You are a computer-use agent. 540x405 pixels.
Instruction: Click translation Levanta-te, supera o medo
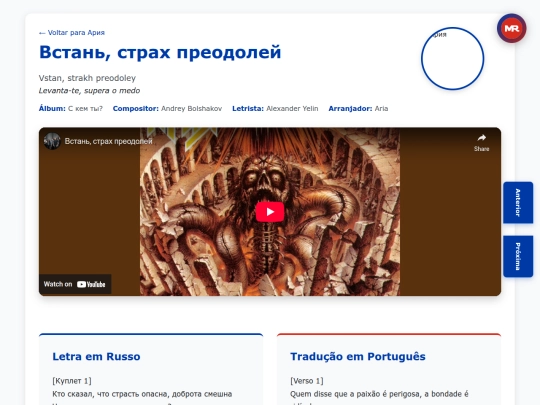[89, 91]
